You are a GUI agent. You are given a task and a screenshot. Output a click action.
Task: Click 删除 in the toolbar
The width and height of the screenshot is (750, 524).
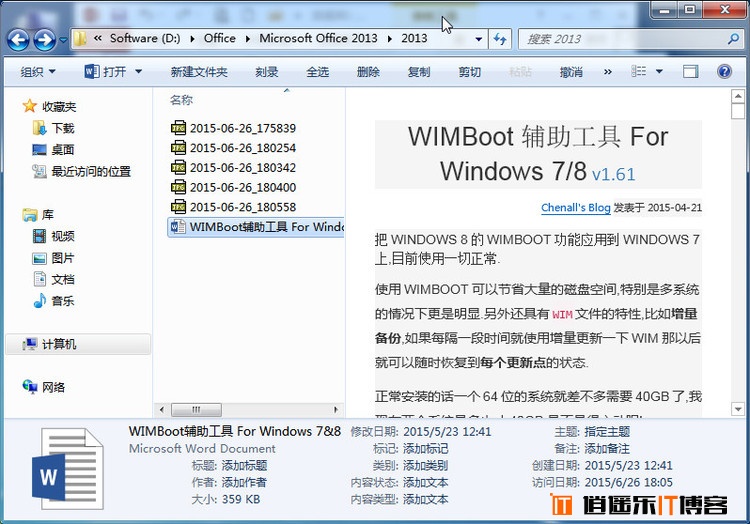point(368,72)
